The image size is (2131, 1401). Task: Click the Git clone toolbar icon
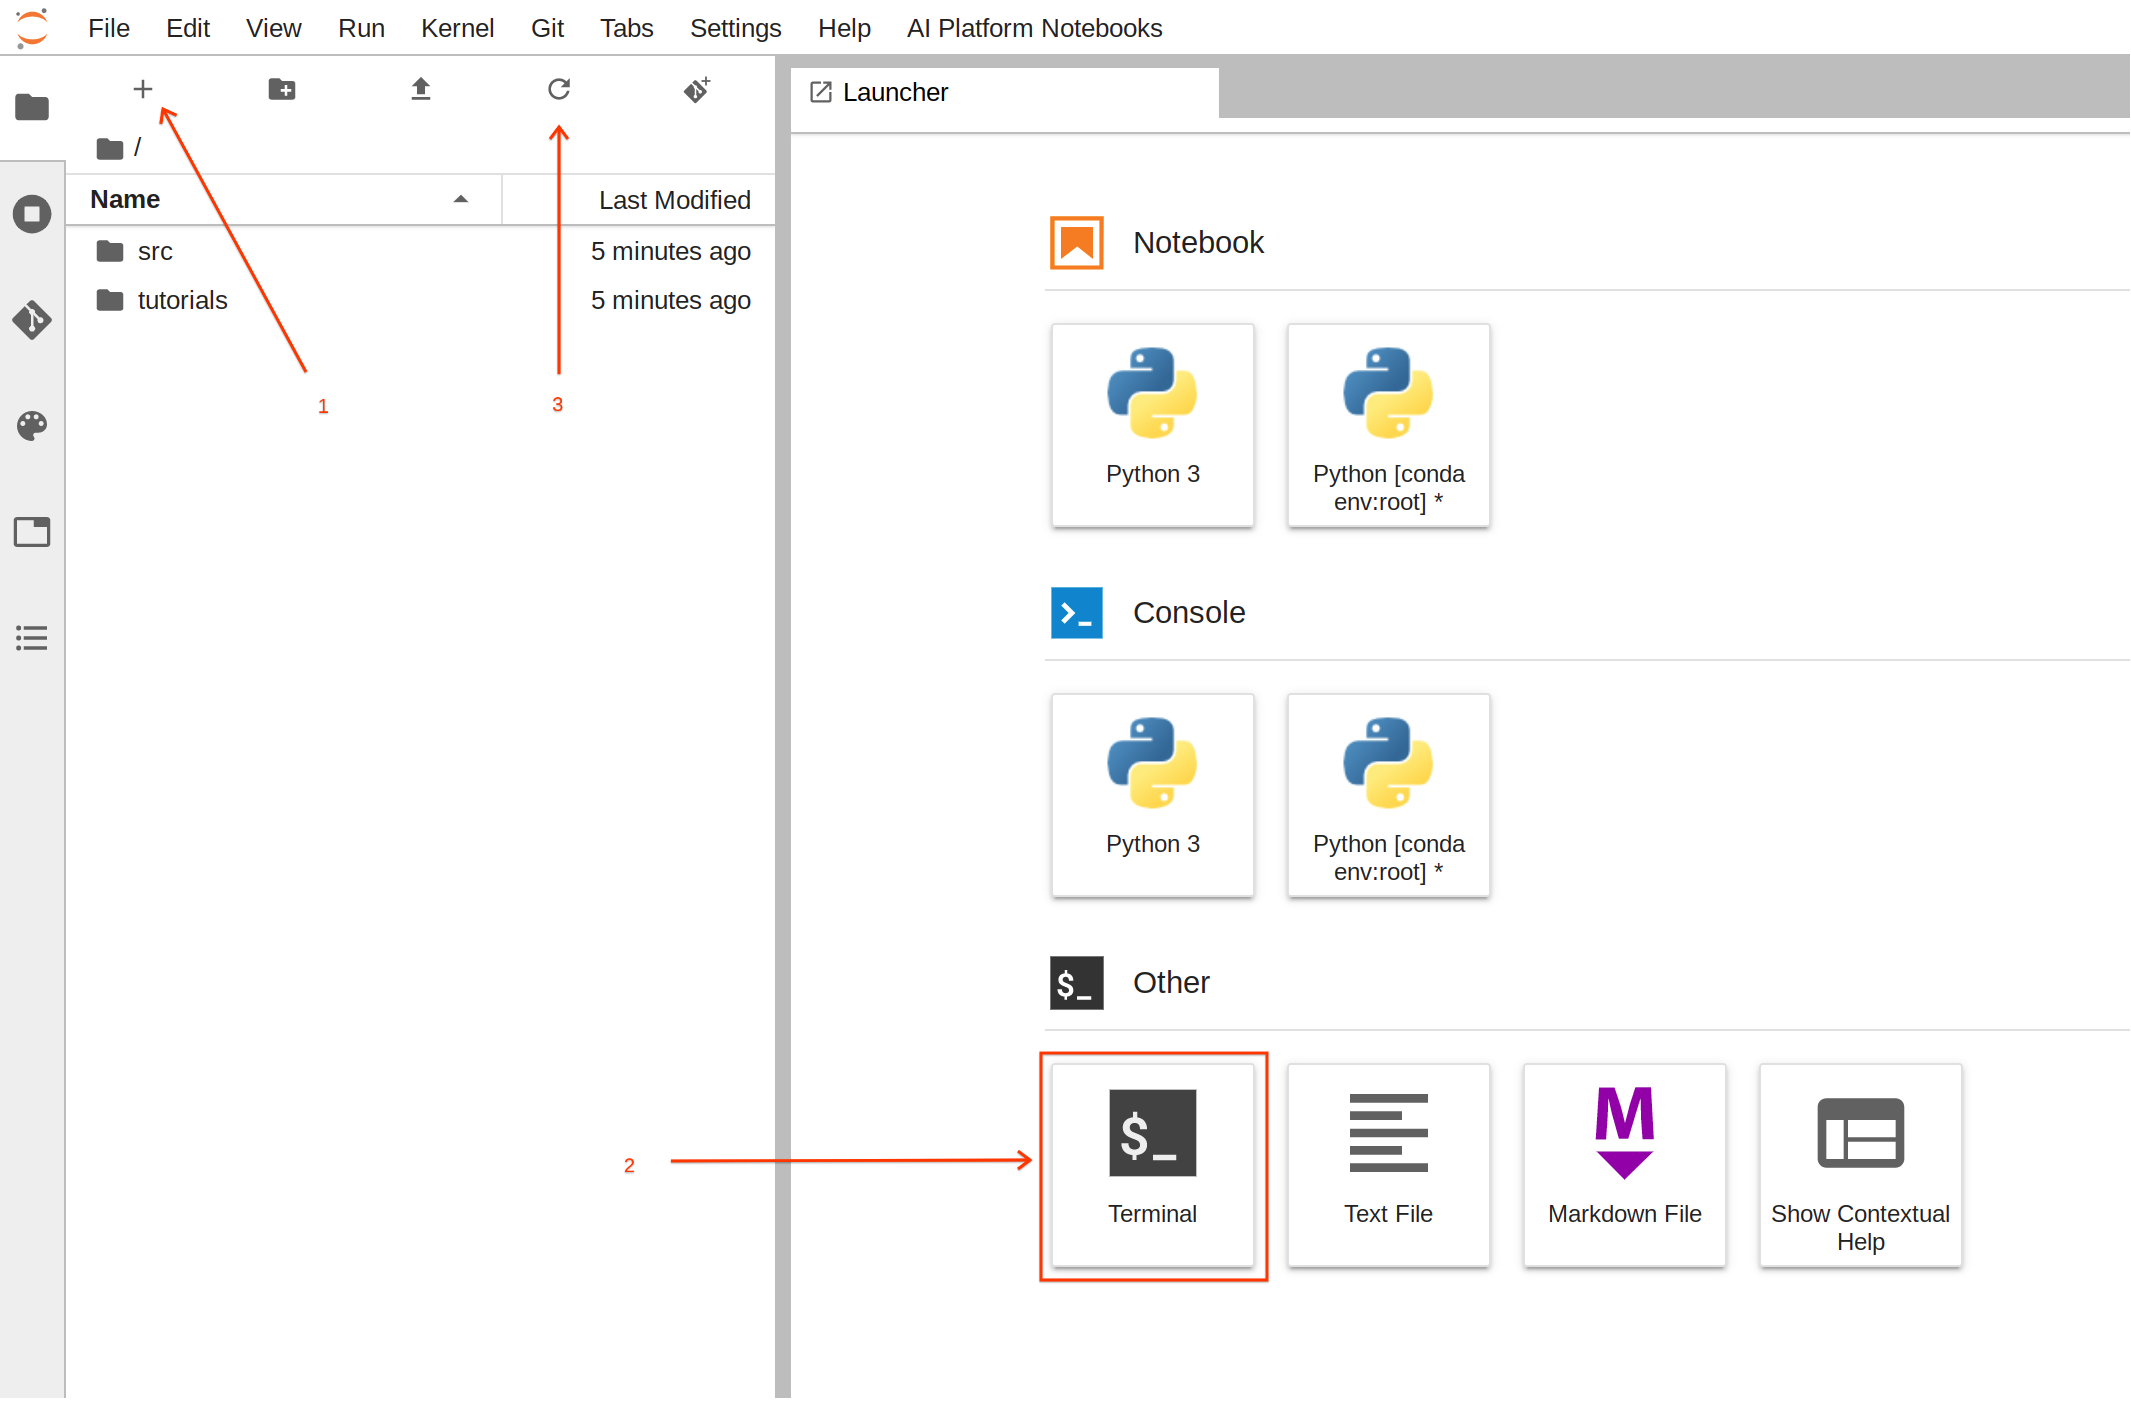click(x=697, y=90)
